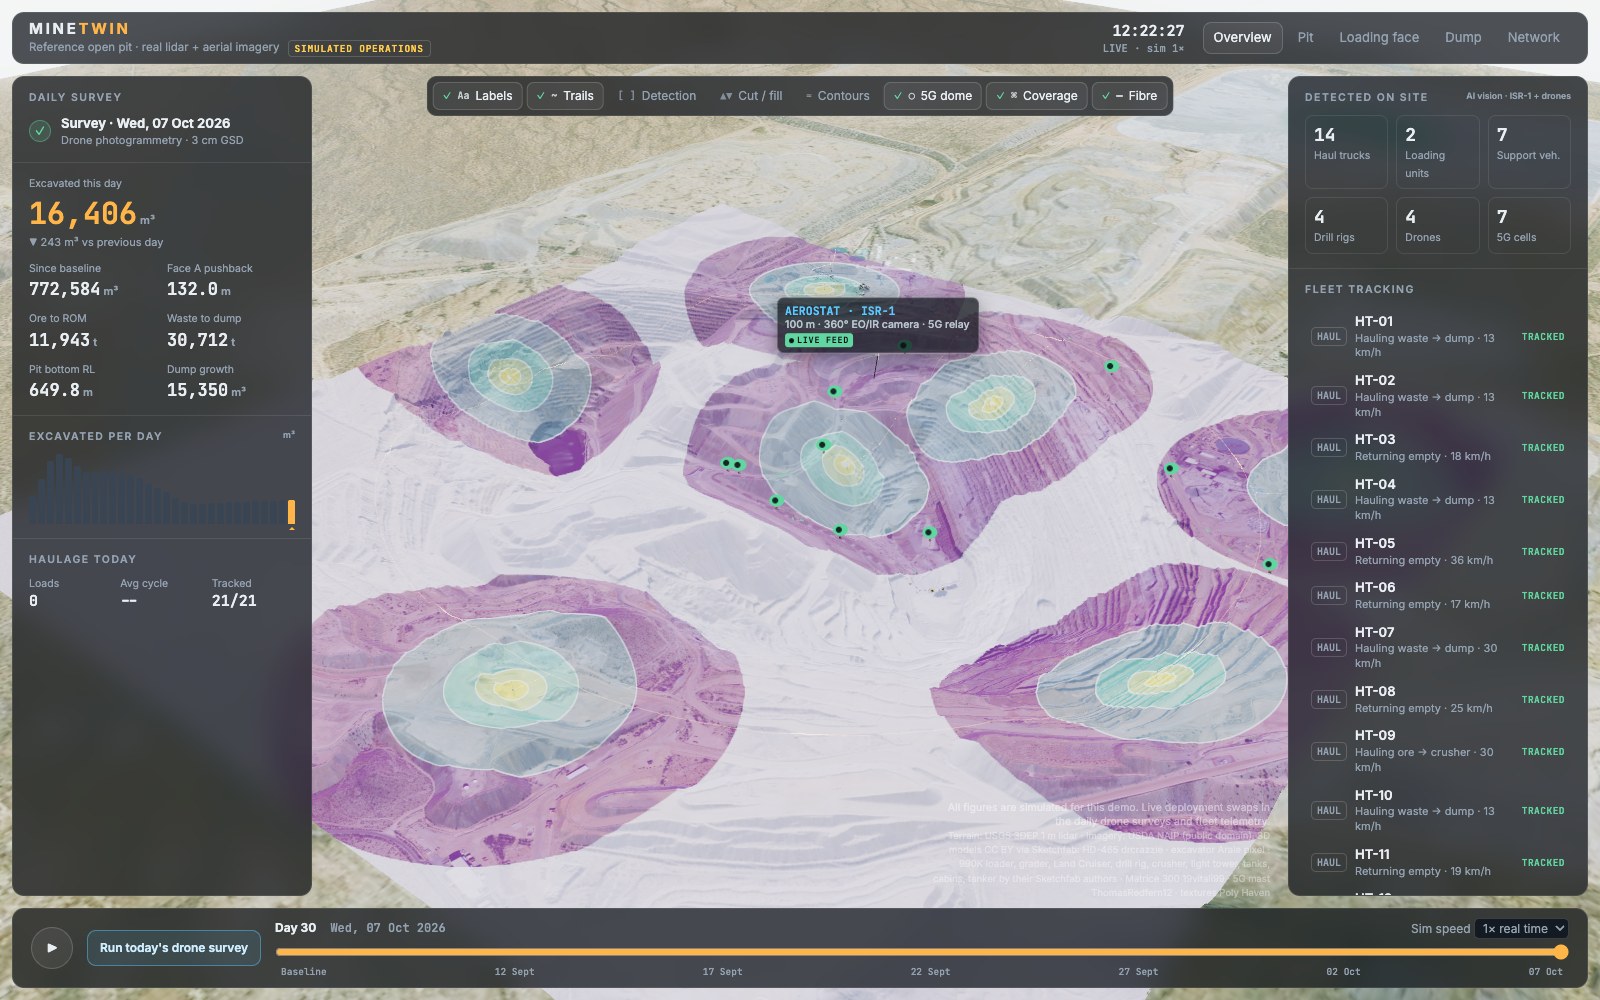This screenshot has height=1000, width=1600.
Task: Open the Sim speed dropdown
Action: click(1522, 929)
